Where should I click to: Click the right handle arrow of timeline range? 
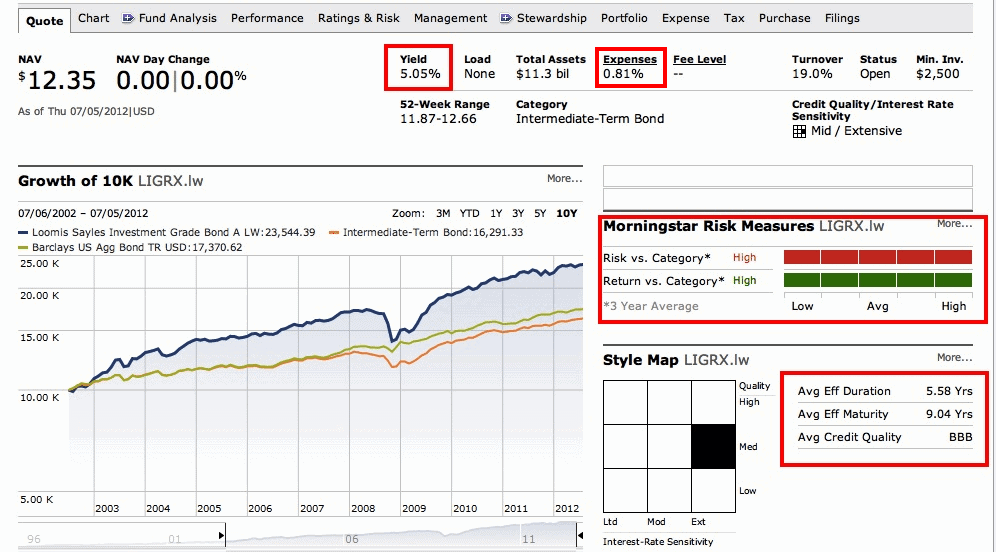point(580,535)
